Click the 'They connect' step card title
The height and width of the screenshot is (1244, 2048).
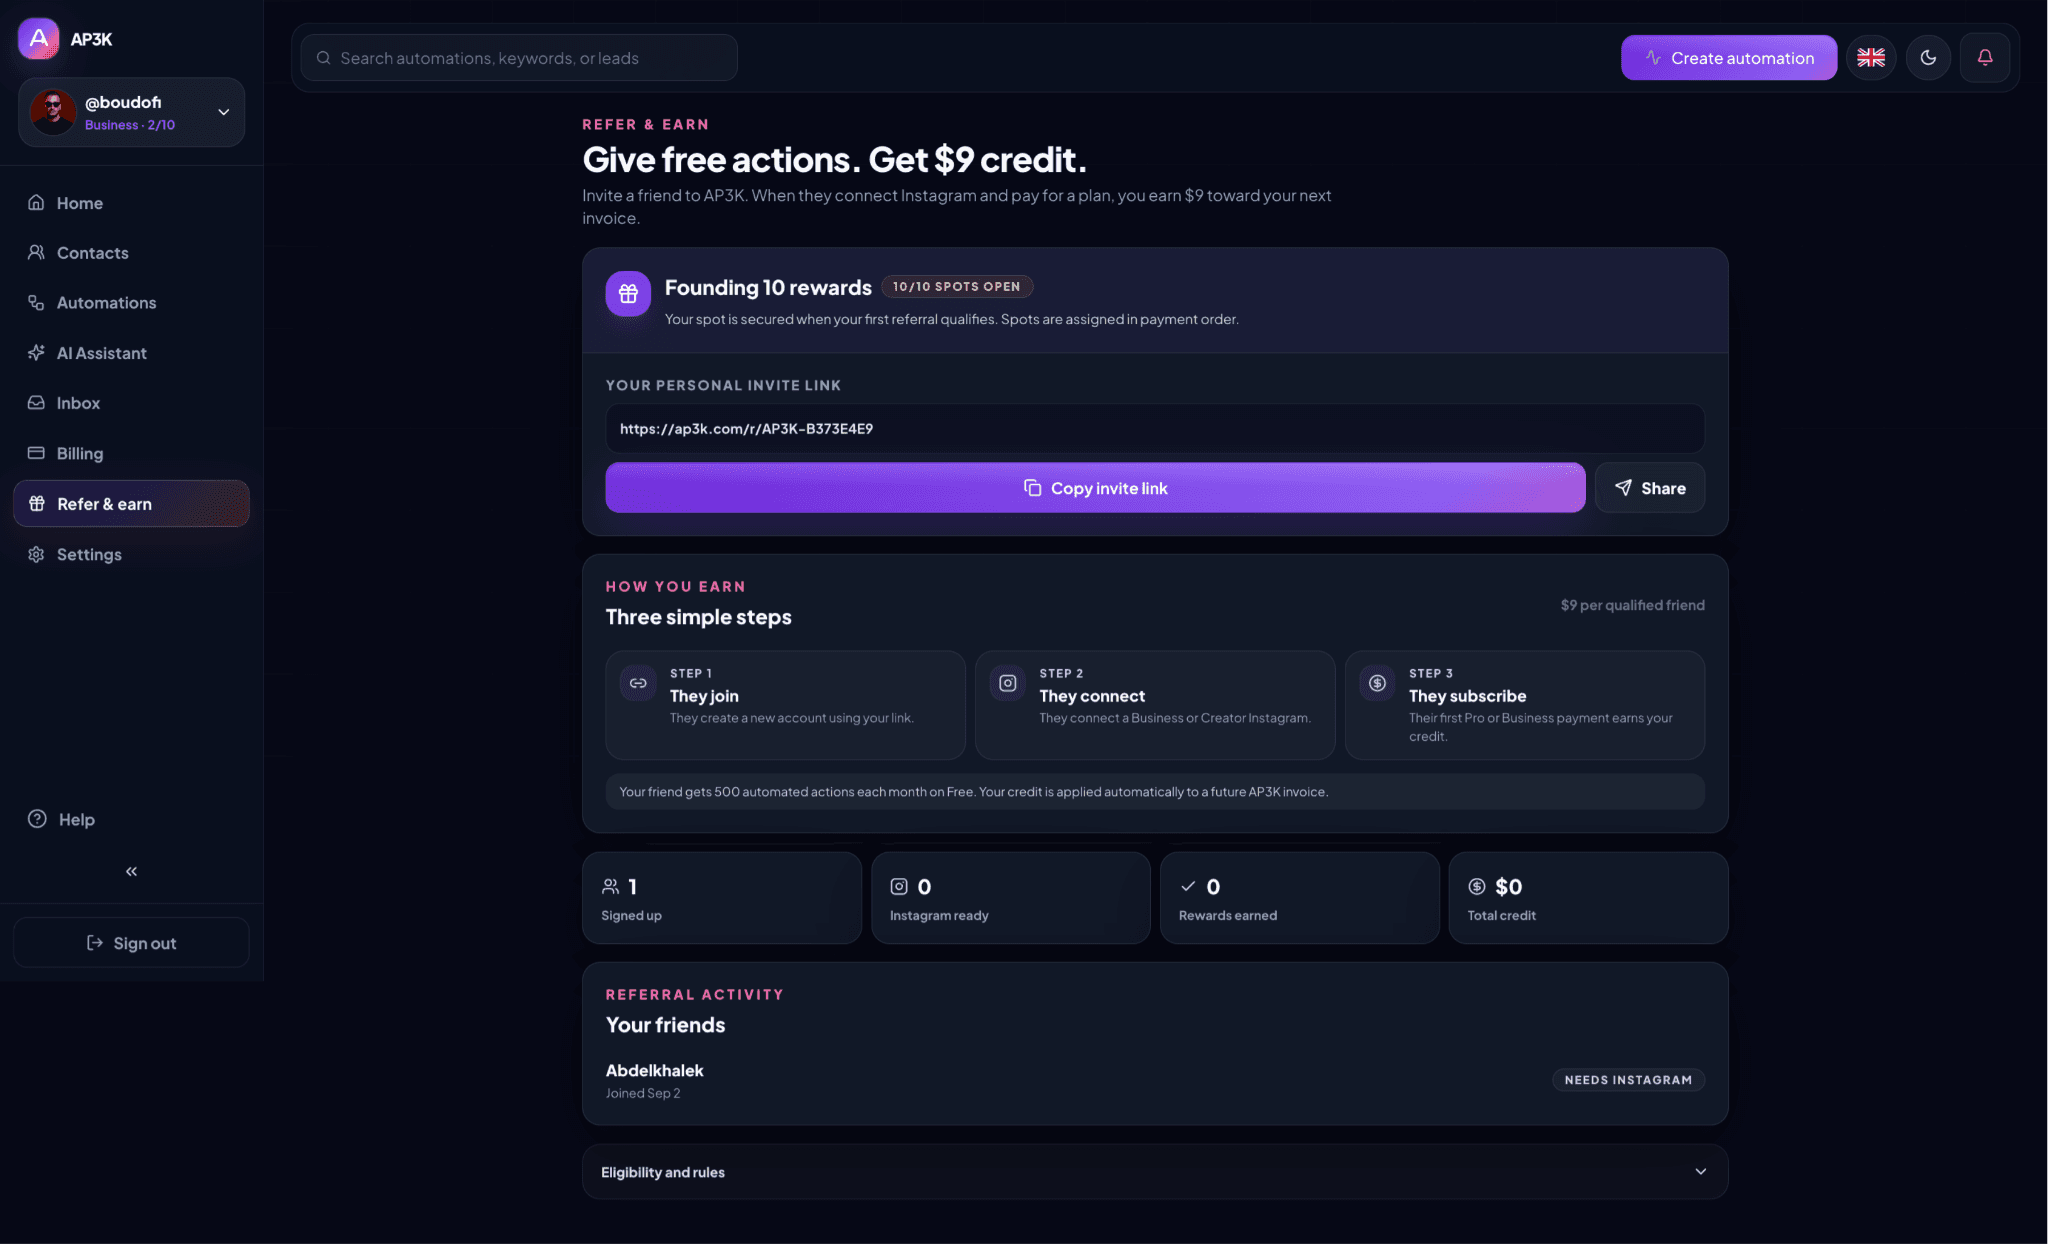[1092, 696]
